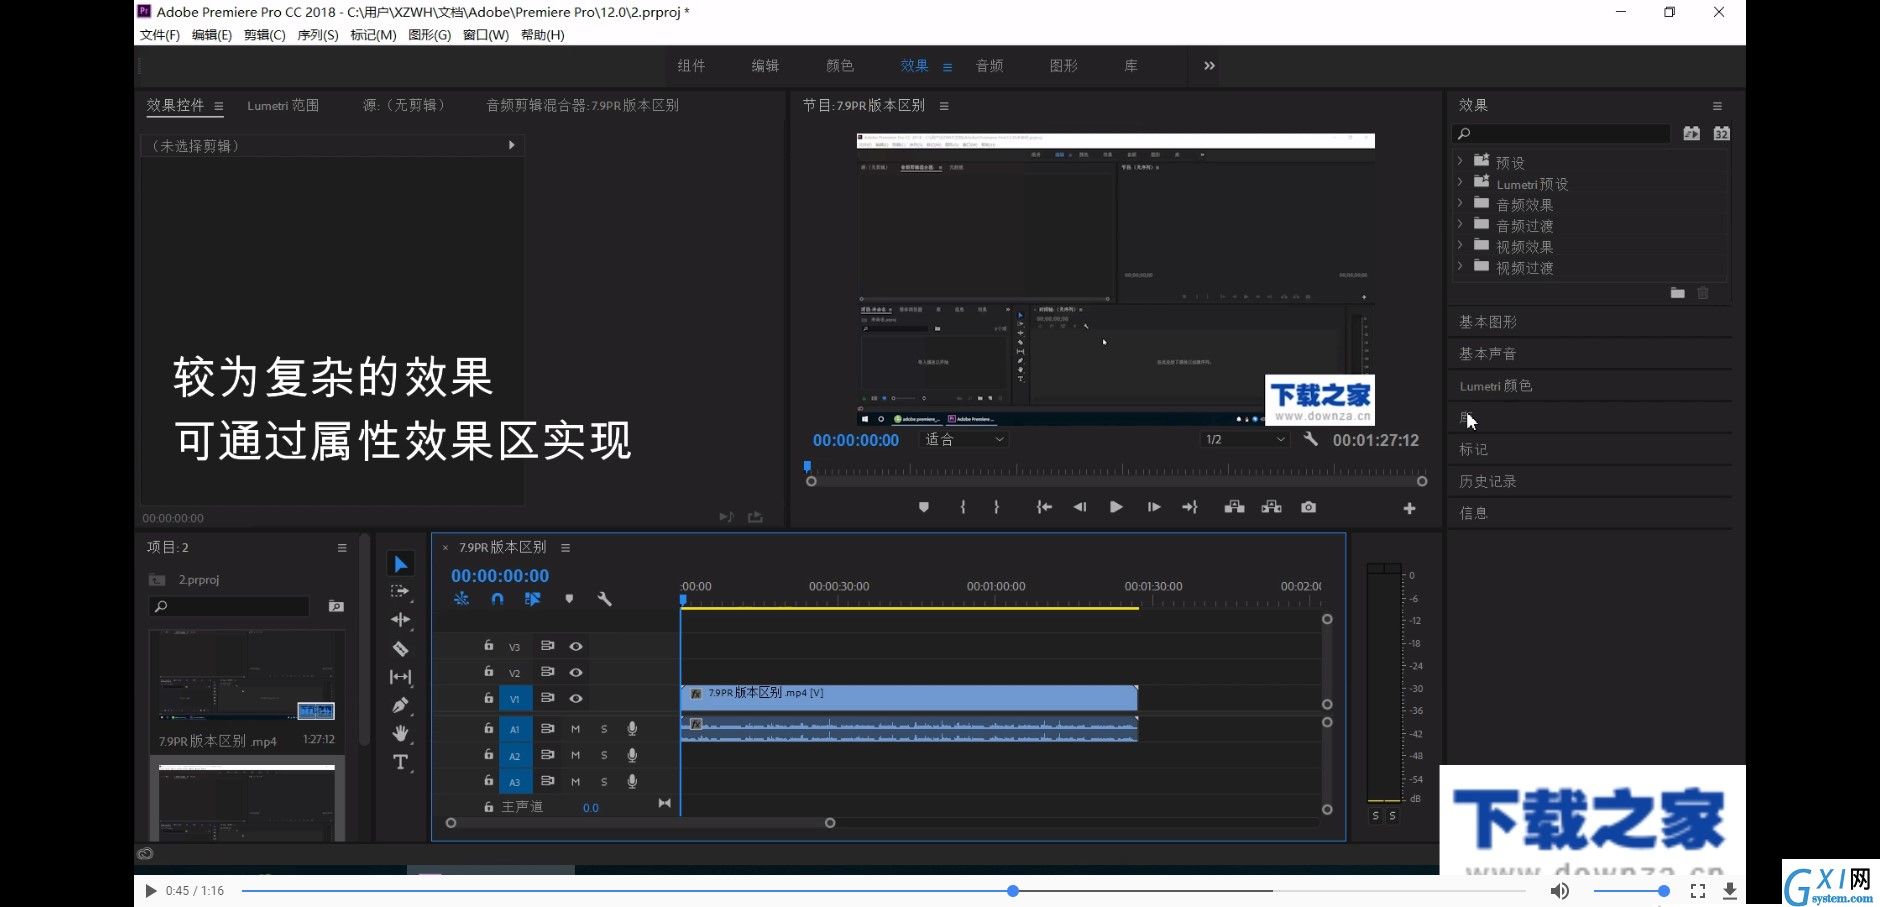
Task: Toggle V3 track eye visibility
Action: point(576,646)
